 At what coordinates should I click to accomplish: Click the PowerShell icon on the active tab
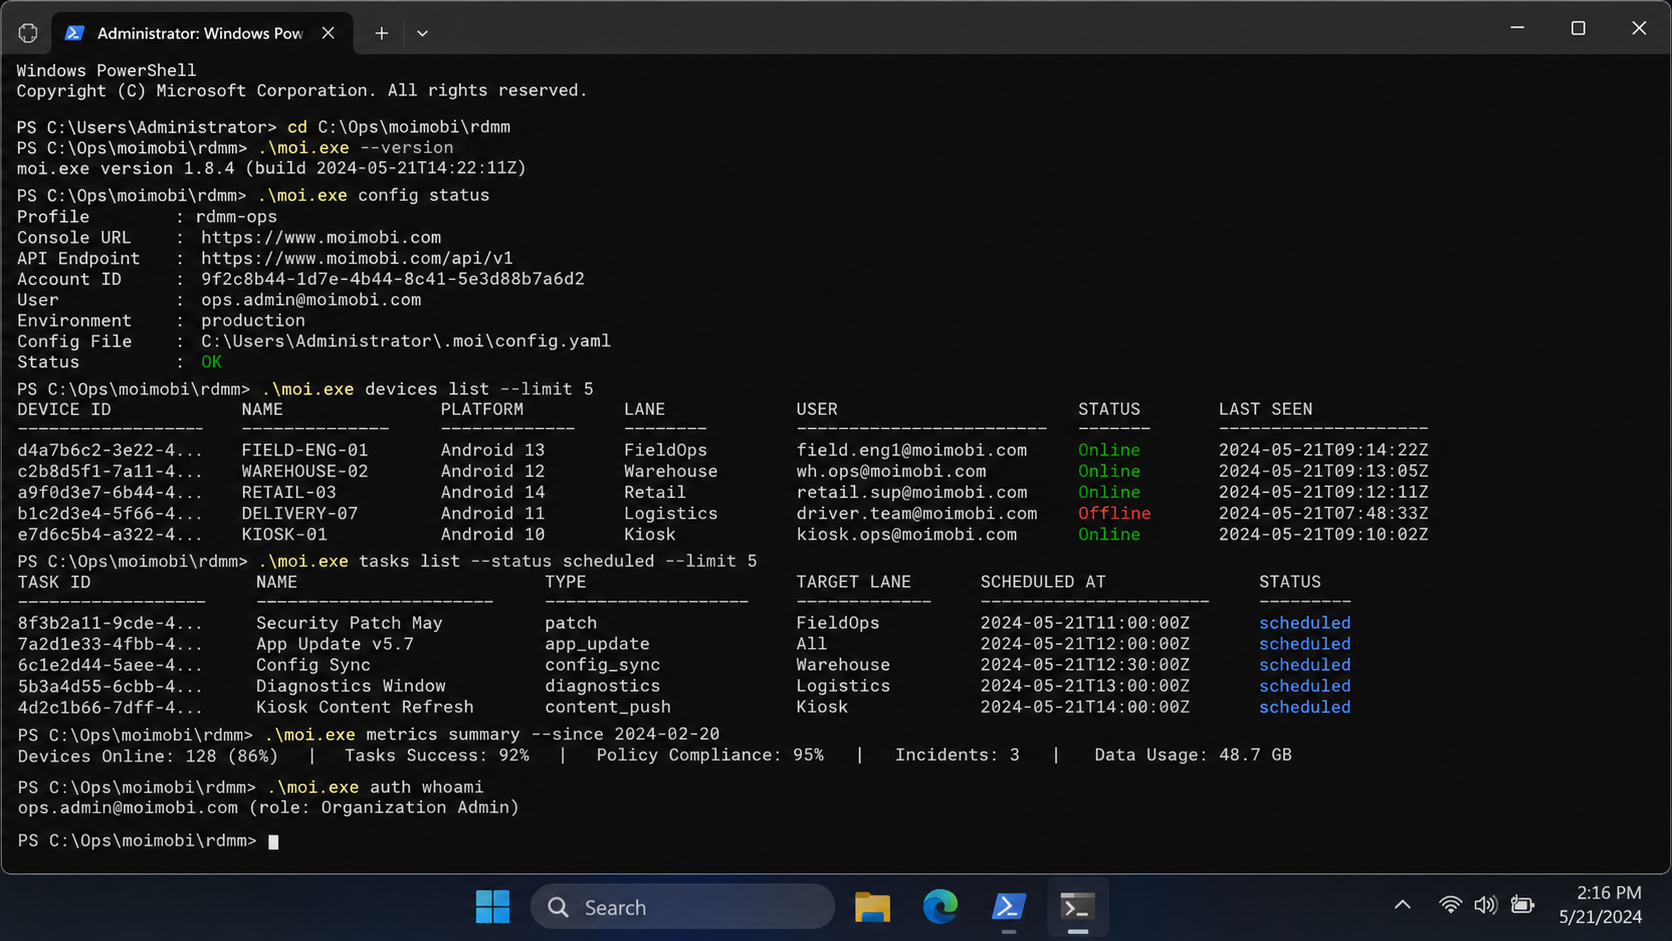click(74, 33)
